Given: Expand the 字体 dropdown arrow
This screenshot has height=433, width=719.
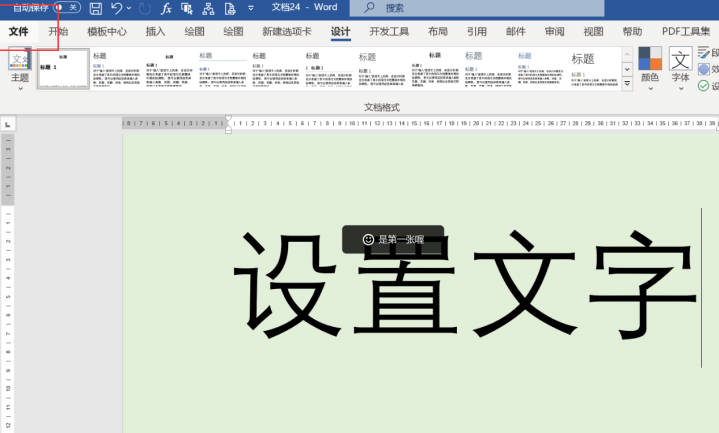Looking at the screenshot, I should 681,88.
